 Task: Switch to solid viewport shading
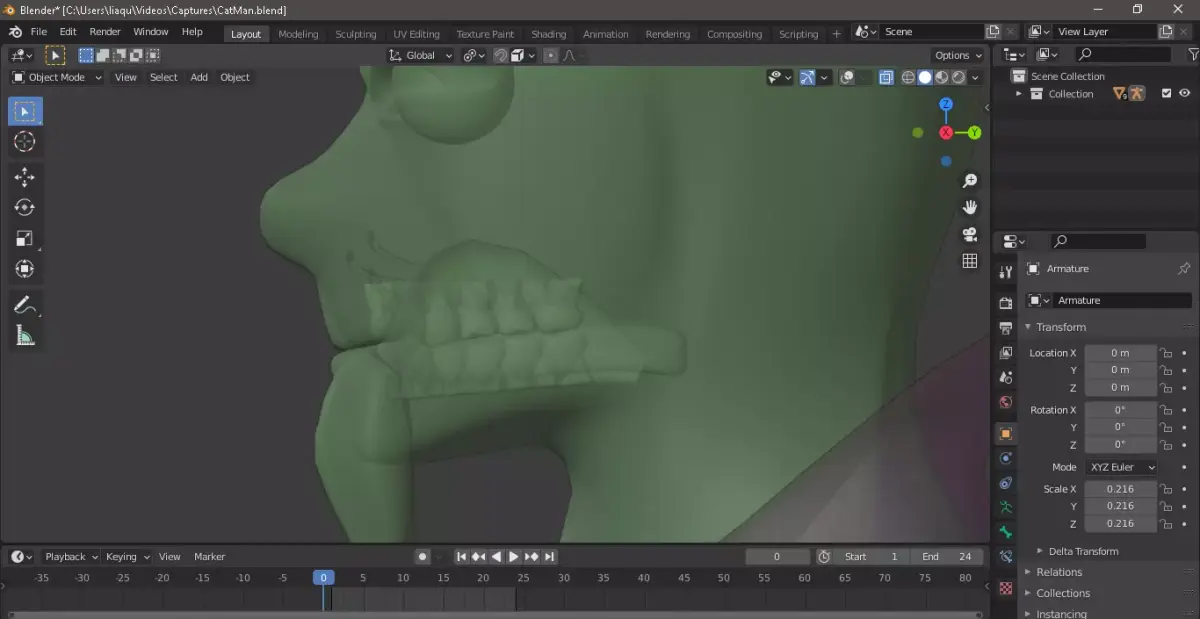(925, 77)
